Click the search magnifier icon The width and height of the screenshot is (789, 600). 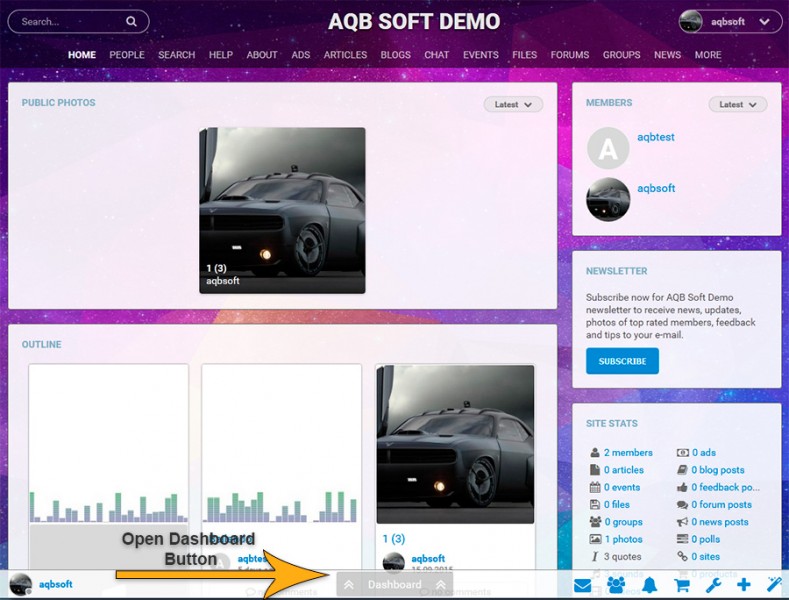point(131,21)
